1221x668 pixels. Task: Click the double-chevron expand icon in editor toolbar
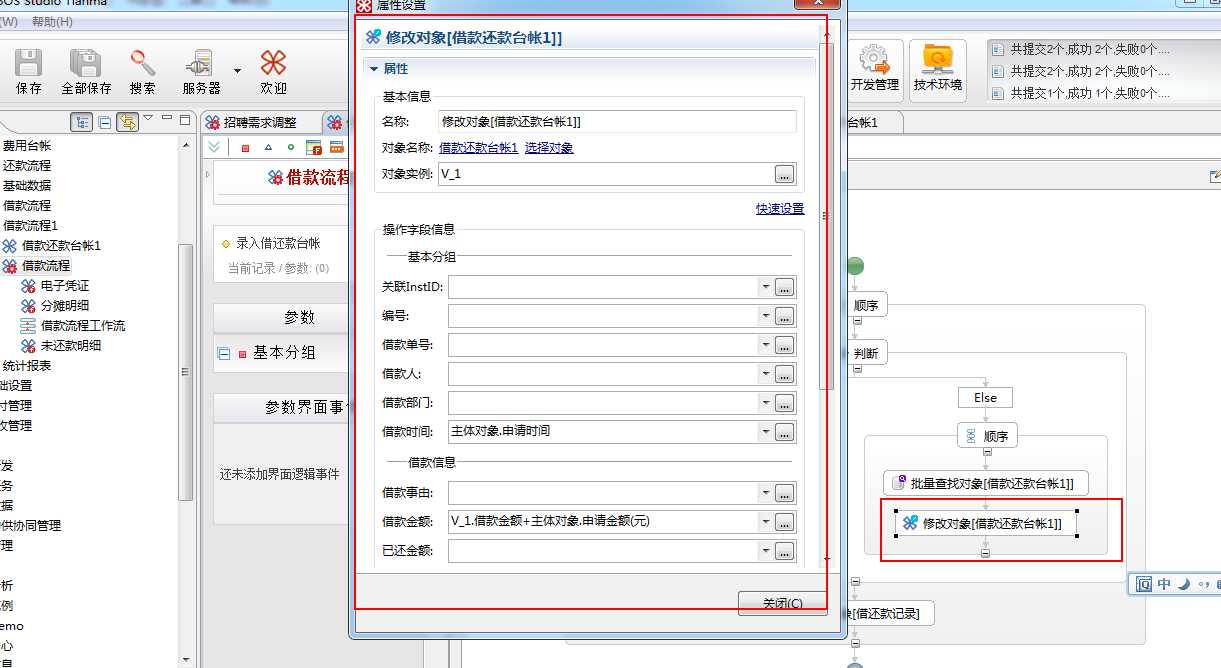(215, 147)
